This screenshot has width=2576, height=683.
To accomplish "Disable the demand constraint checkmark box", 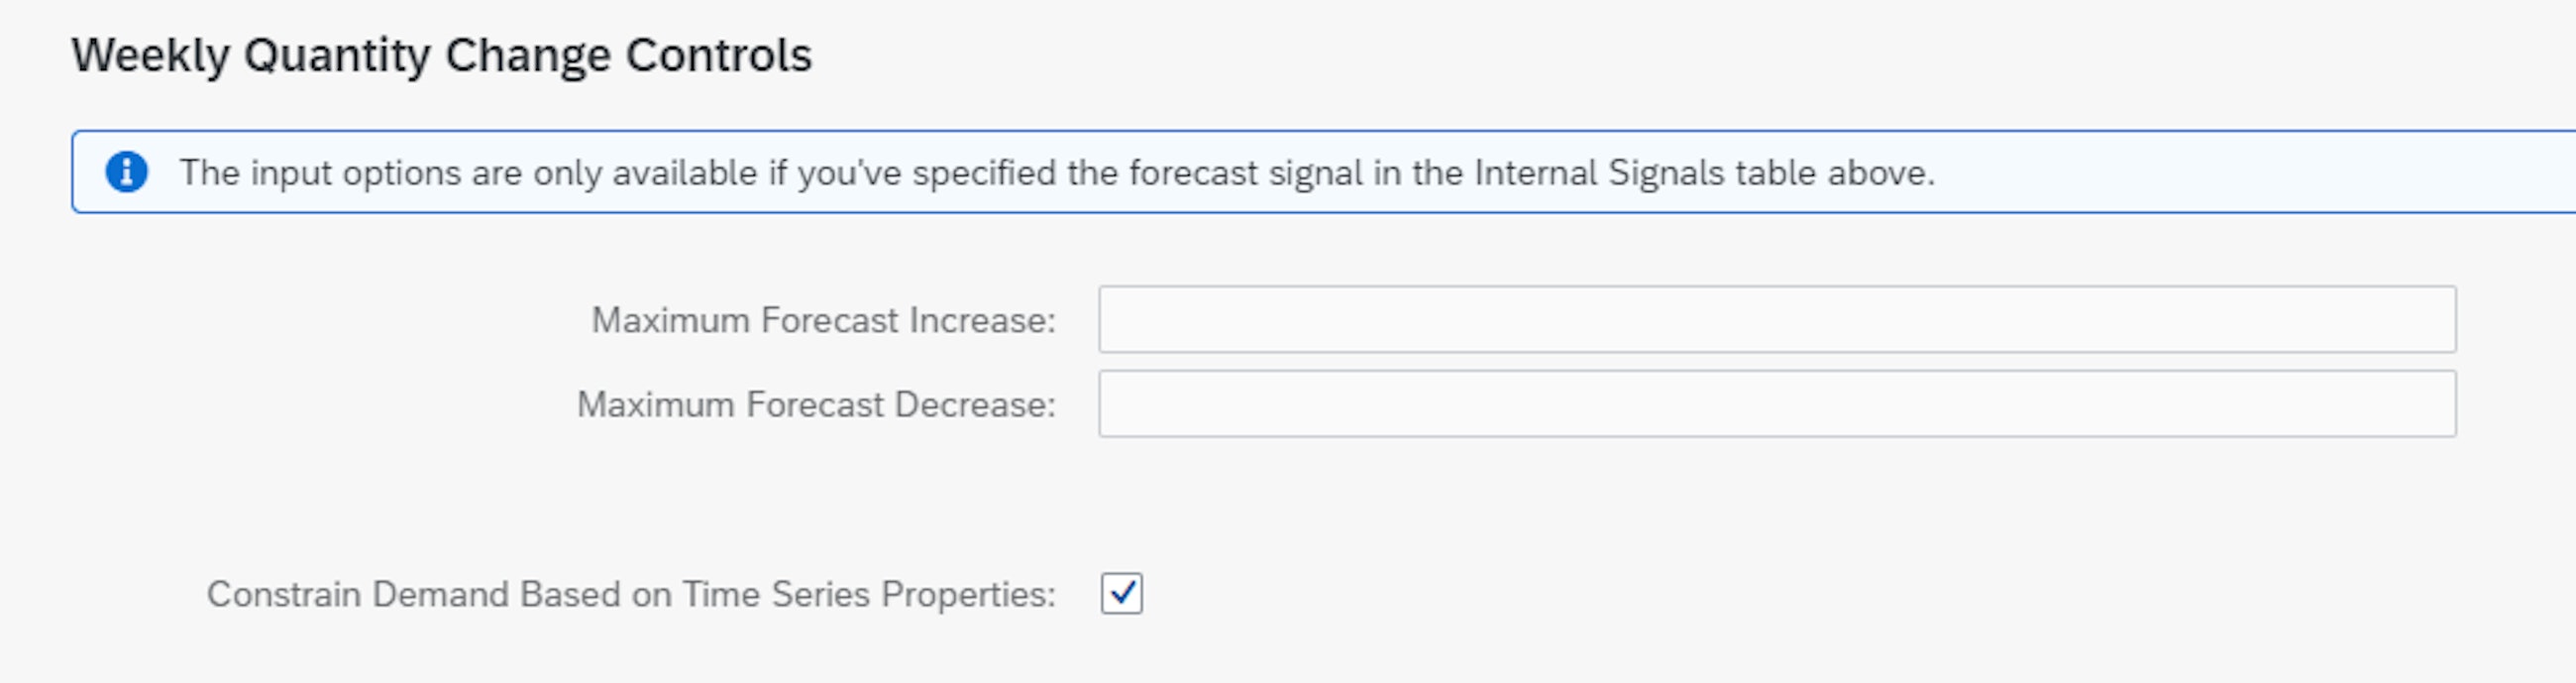I will click(1121, 594).
